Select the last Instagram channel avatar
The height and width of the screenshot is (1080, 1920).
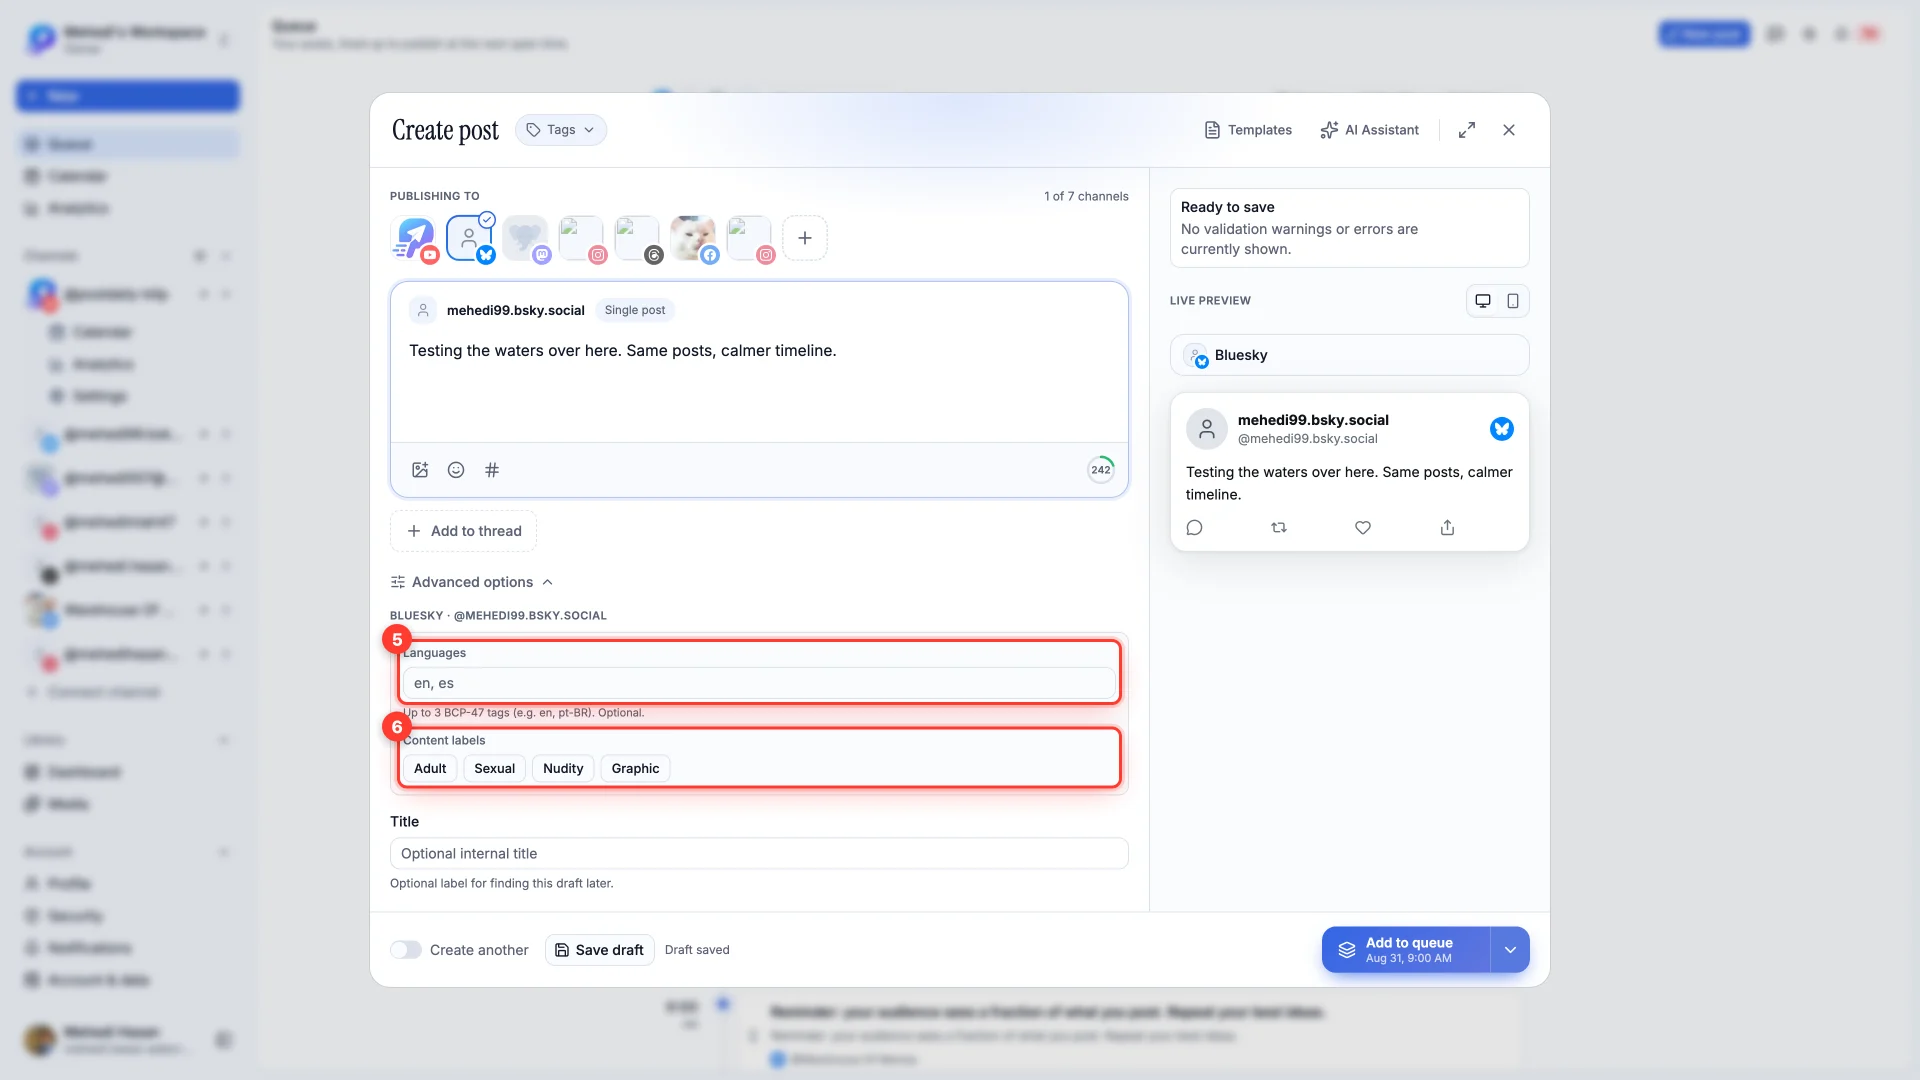[750, 239]
